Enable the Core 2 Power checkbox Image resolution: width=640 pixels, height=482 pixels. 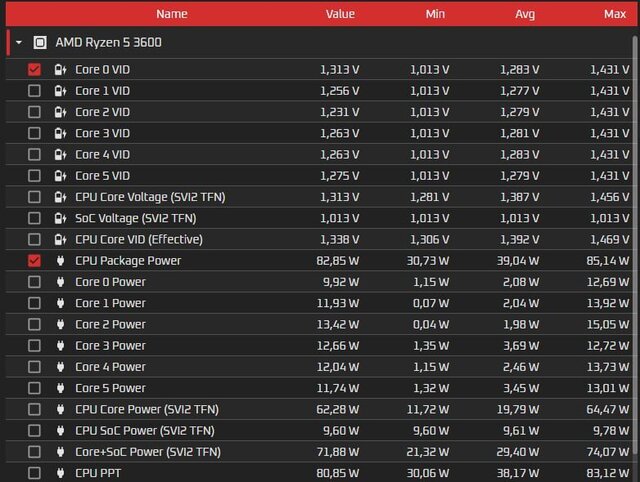tap(35, 325)
